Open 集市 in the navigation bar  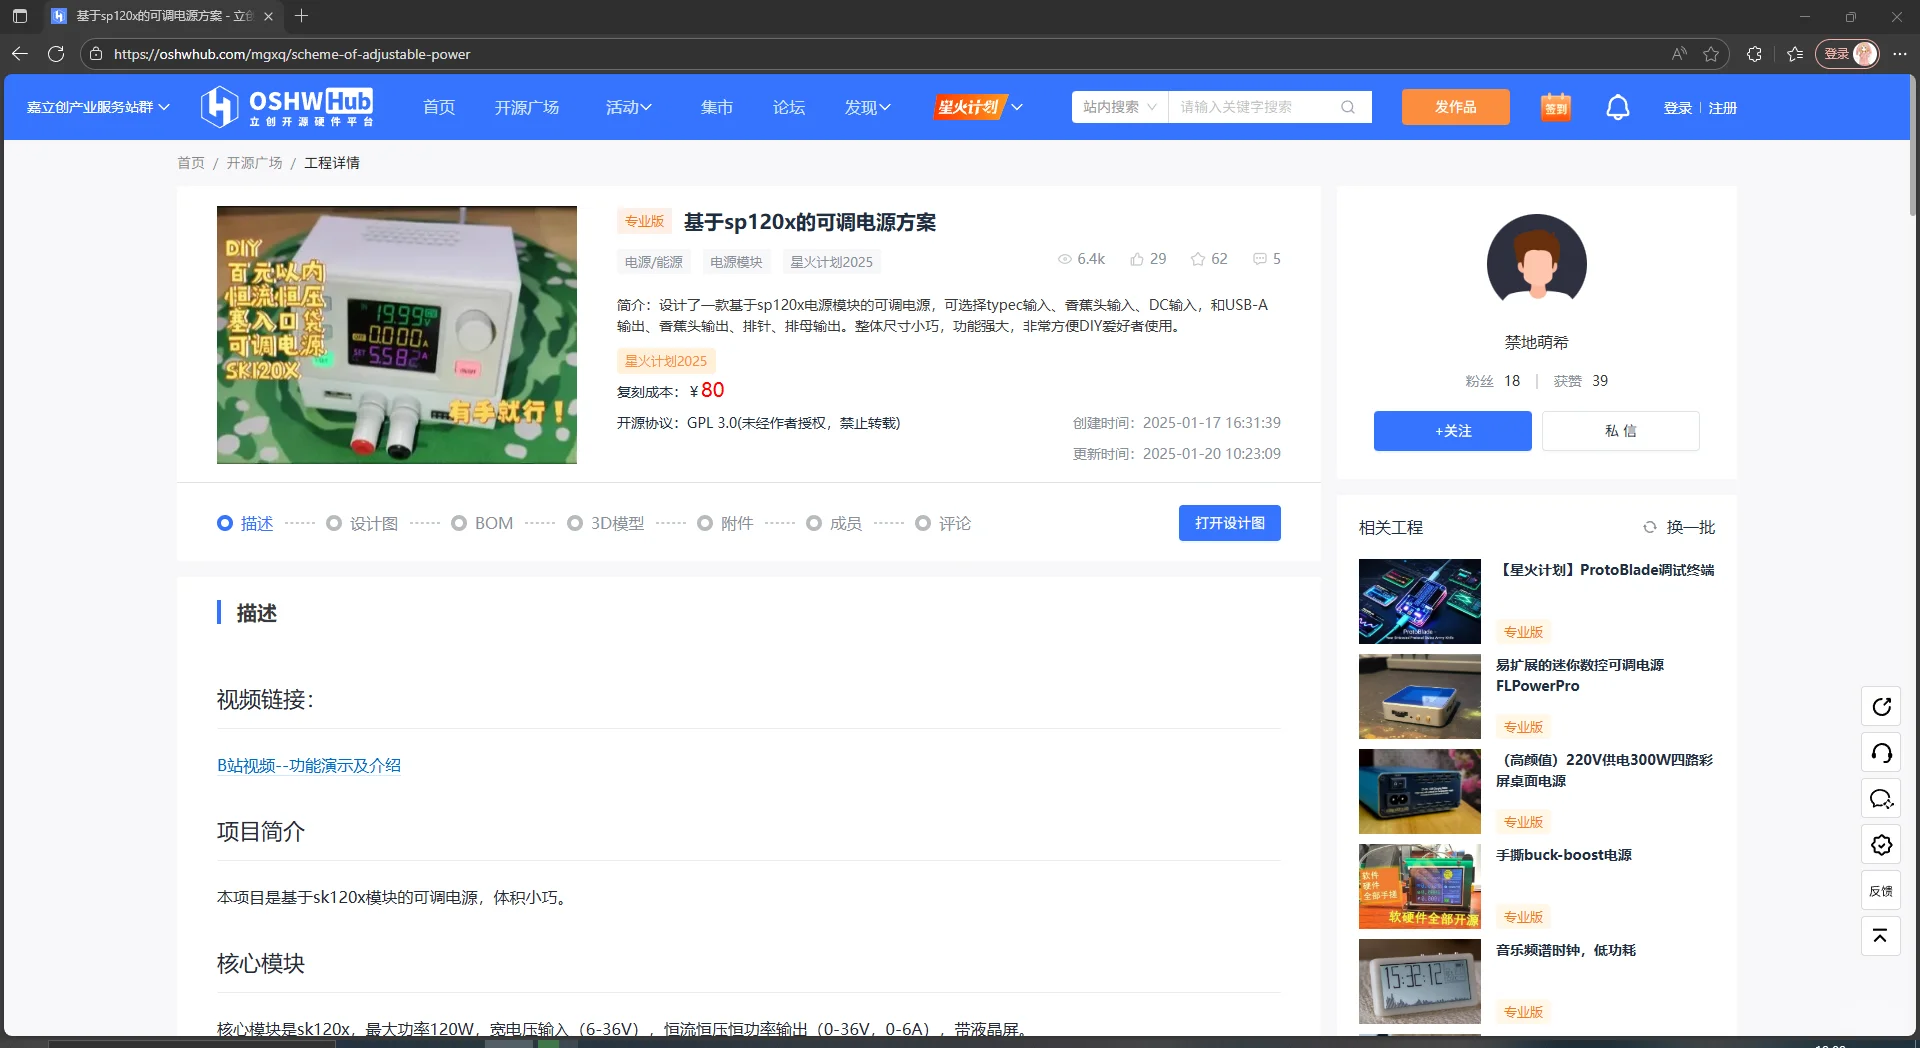pos(717,107)
